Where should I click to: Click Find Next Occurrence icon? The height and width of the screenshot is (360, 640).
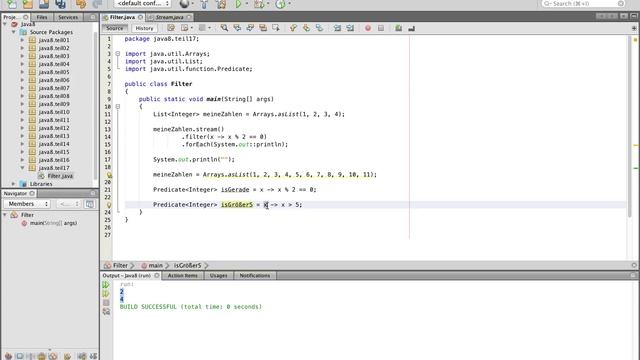[250, 28]
